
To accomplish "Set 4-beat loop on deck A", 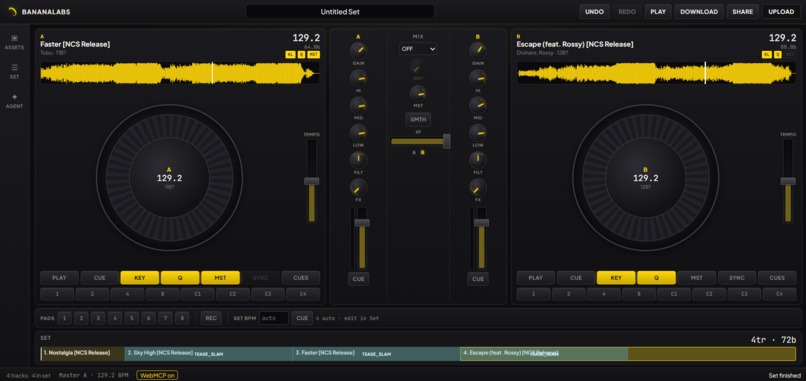I will click(x=127, y=295).
